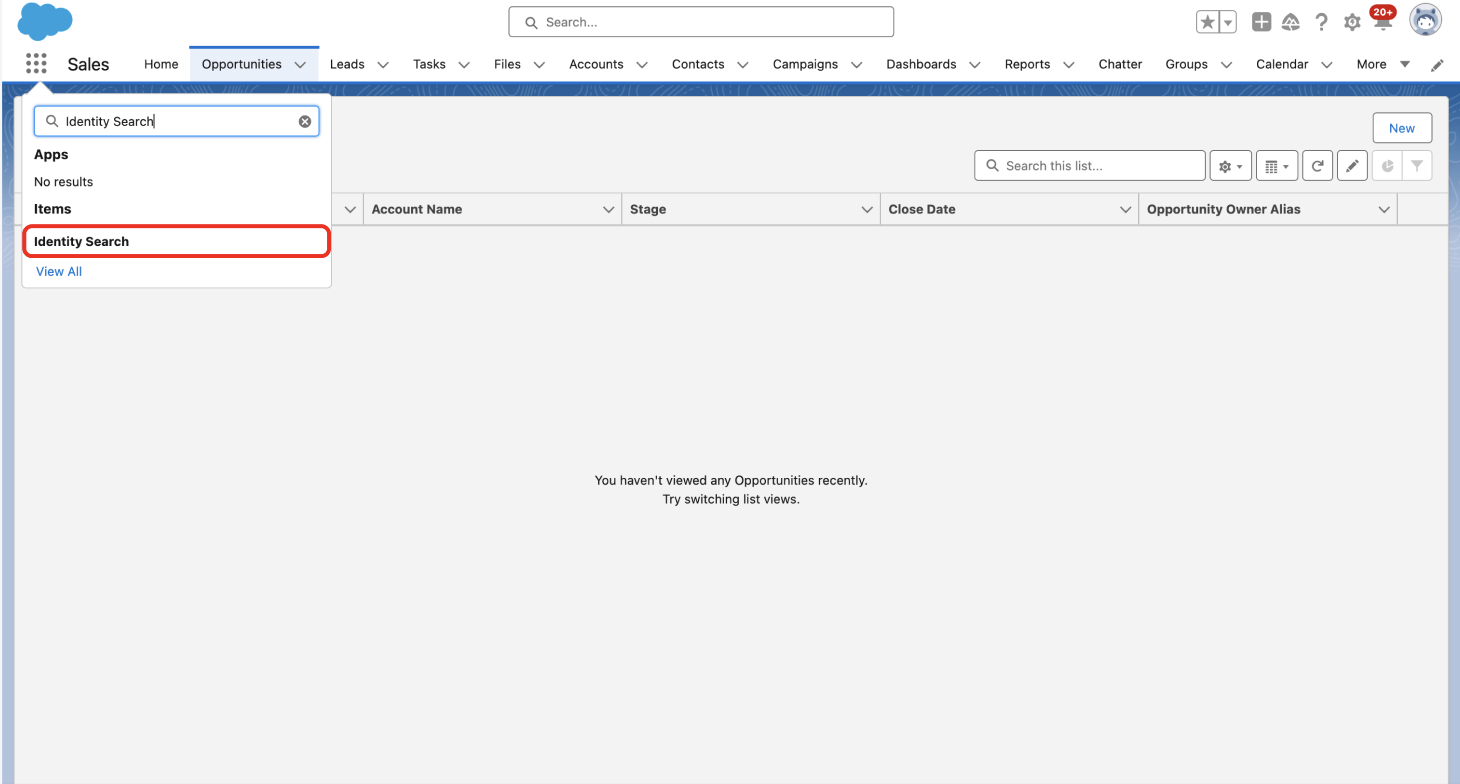Open the Opportunities tab
Screen dimensions: 1460x784
click(x=242, y=64)
